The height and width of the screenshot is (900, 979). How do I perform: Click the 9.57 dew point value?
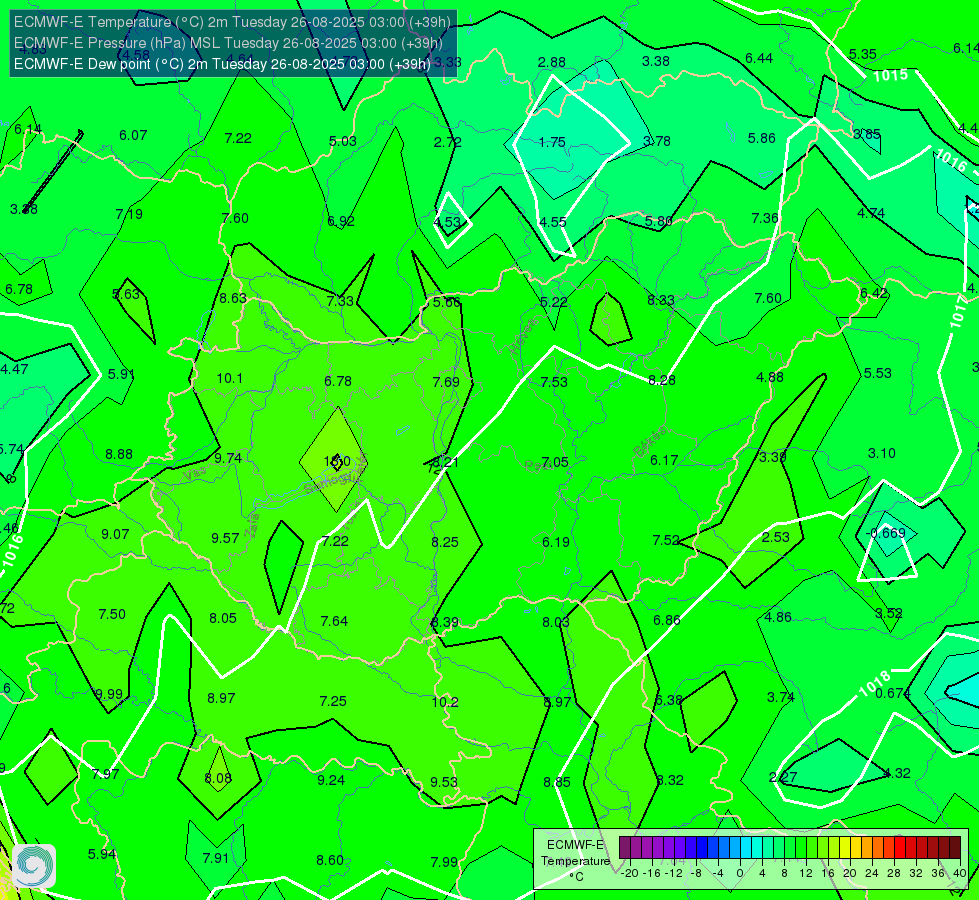[x=225, y=538]
